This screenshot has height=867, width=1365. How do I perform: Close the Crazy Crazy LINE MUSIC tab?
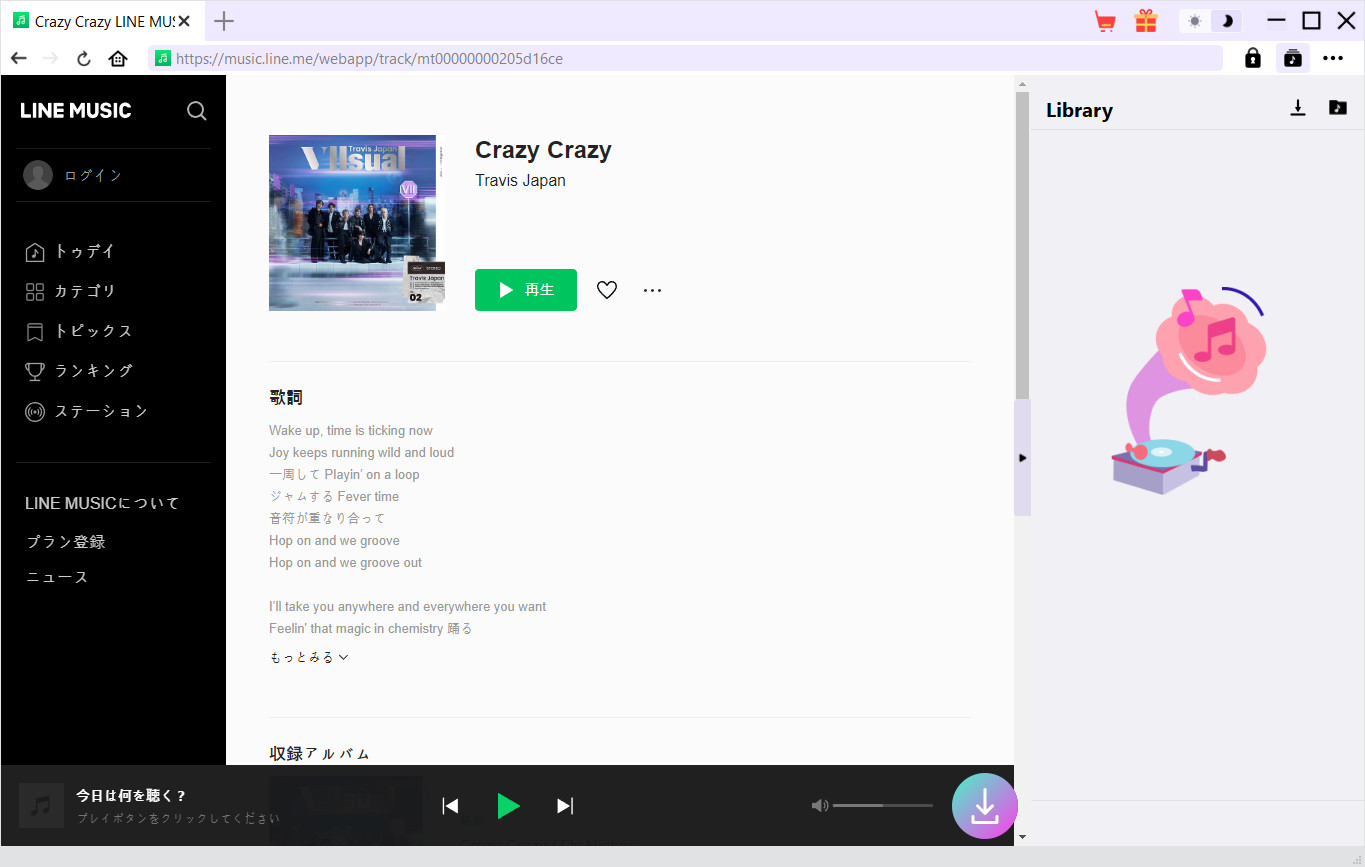click(x=184, y=21)
